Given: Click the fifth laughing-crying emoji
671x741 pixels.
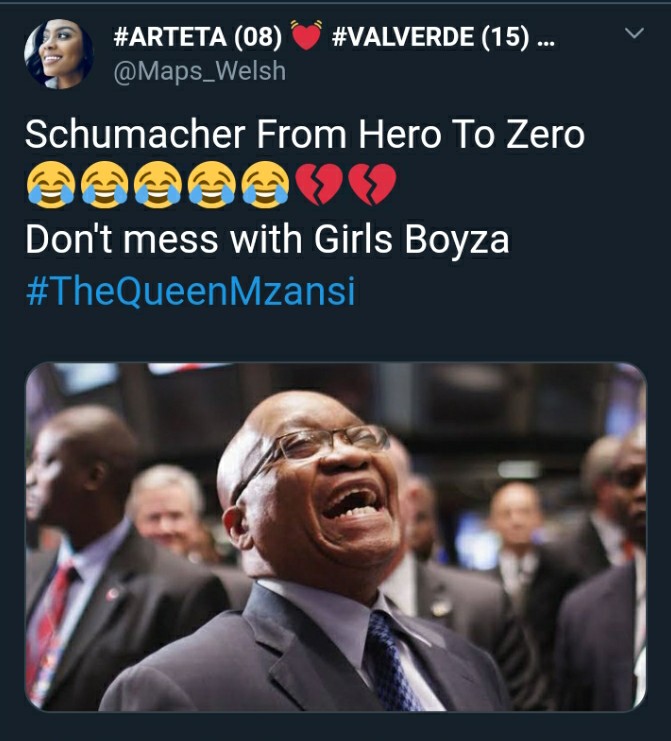Looking at the screenshot, I should [265, 185].
